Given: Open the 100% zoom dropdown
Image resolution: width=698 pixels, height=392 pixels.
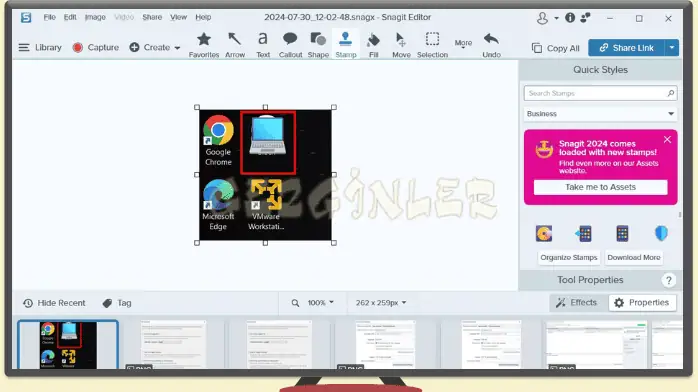Looking at the screenshot, I should tap(321, 303).
